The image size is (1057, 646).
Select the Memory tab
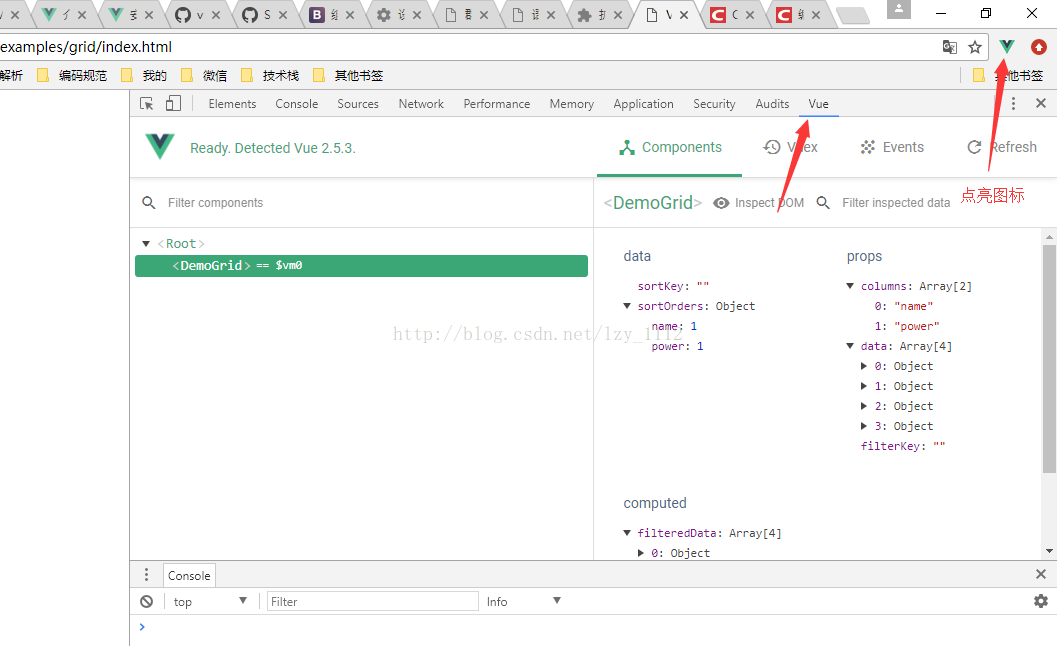(x=572, y=104)
